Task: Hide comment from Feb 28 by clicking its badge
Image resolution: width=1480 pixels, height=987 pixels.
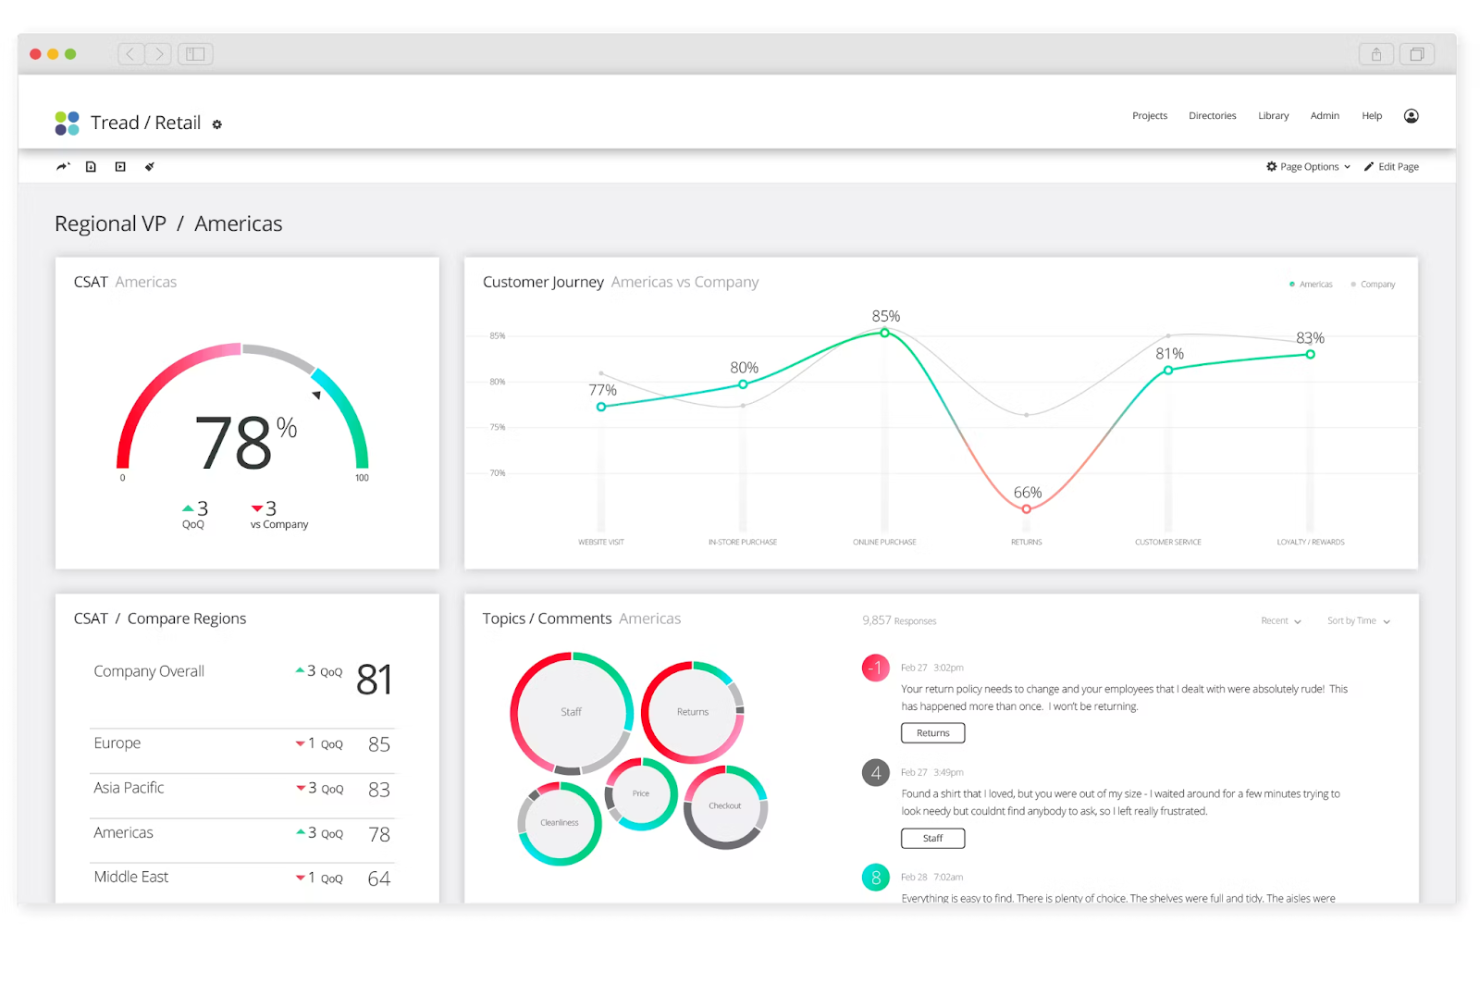Action: click(875, 877)
